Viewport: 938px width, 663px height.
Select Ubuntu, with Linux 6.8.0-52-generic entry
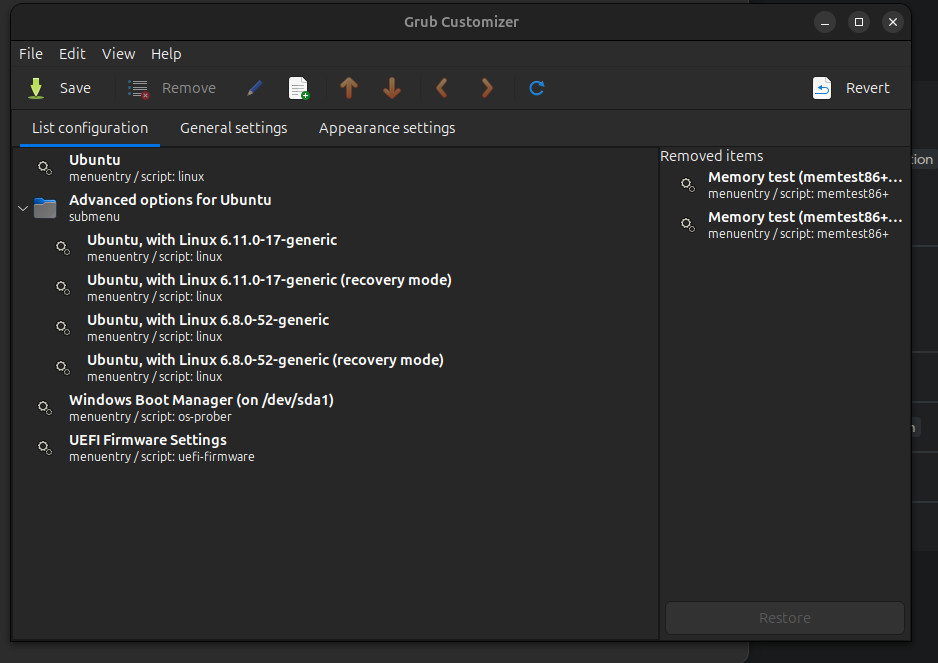(335, 327)
